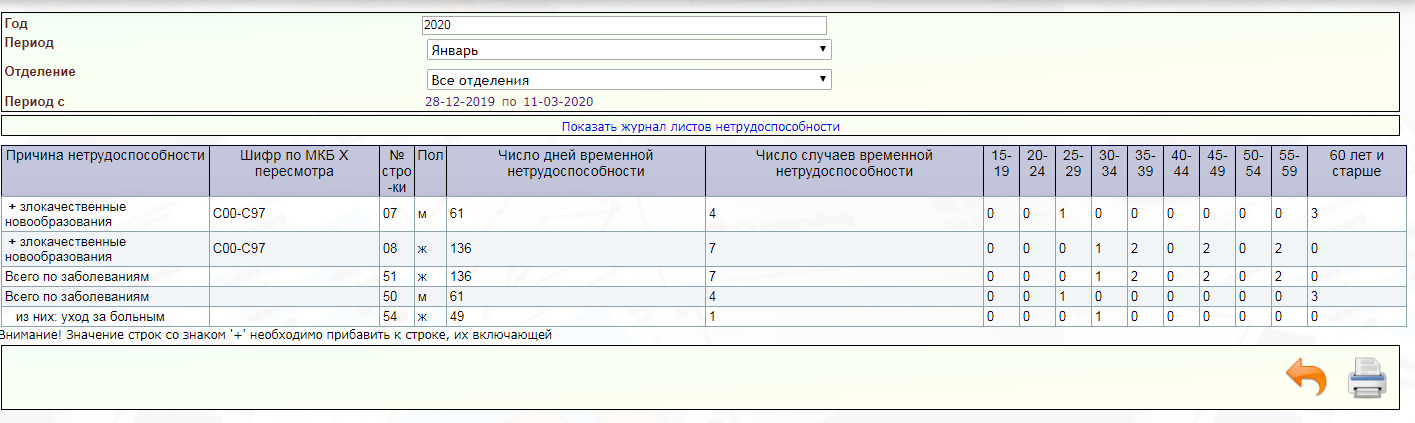Click the 'ж' gender link in row 08
1415x423 pixels.
coord(422,249)
